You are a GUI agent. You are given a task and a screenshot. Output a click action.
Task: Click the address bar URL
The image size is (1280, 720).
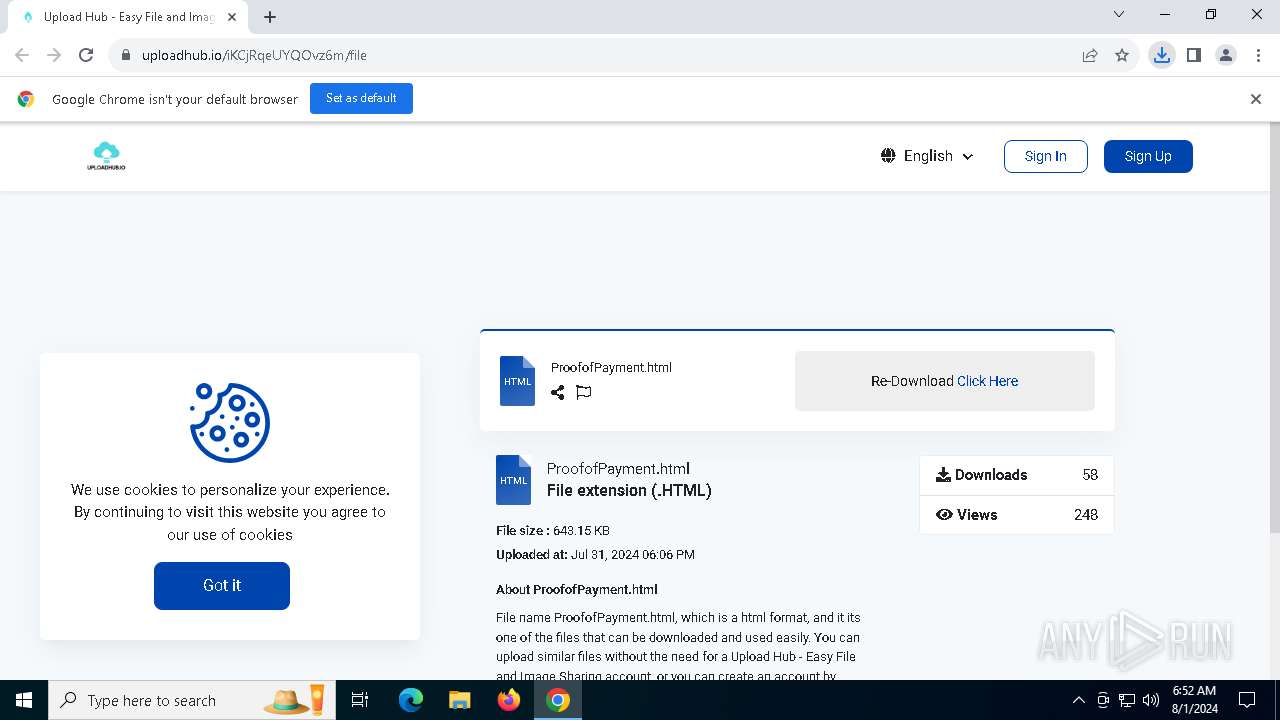point(254,55)
